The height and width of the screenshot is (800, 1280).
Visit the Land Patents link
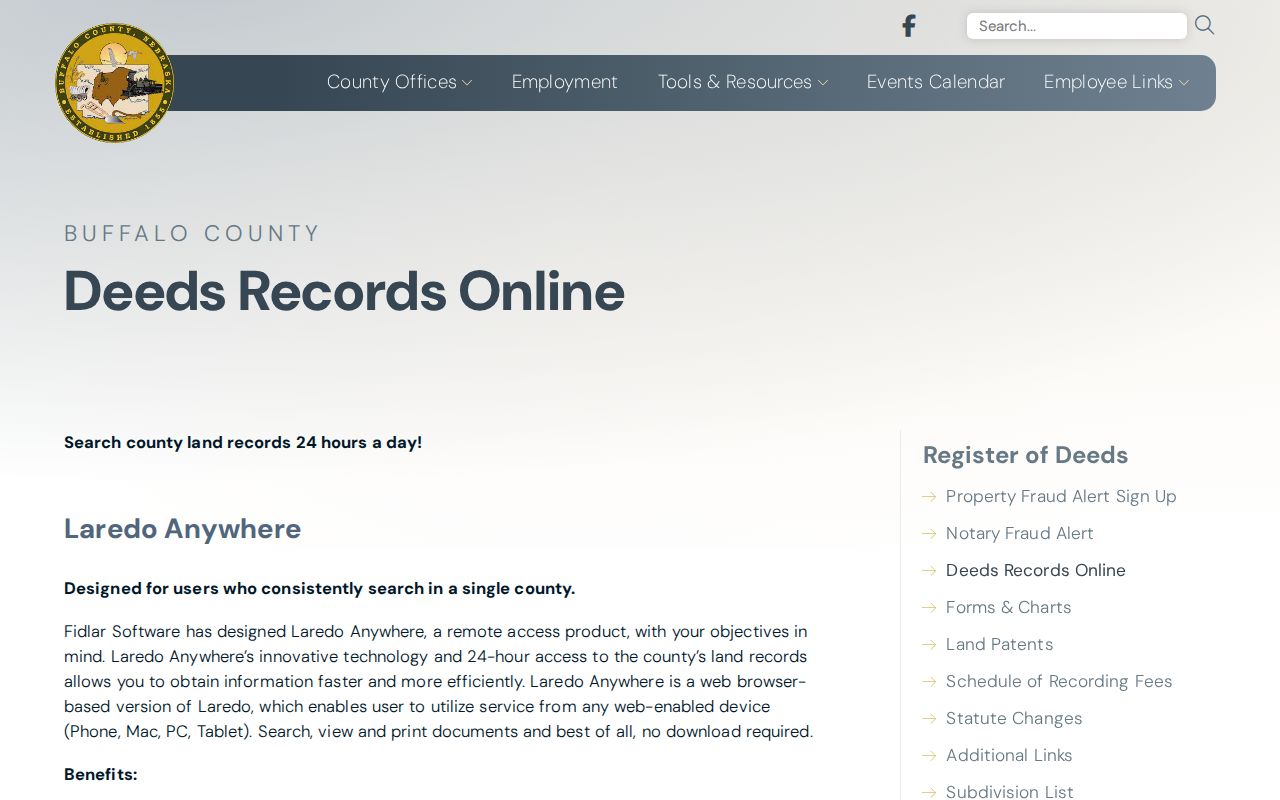coord(999,644)
